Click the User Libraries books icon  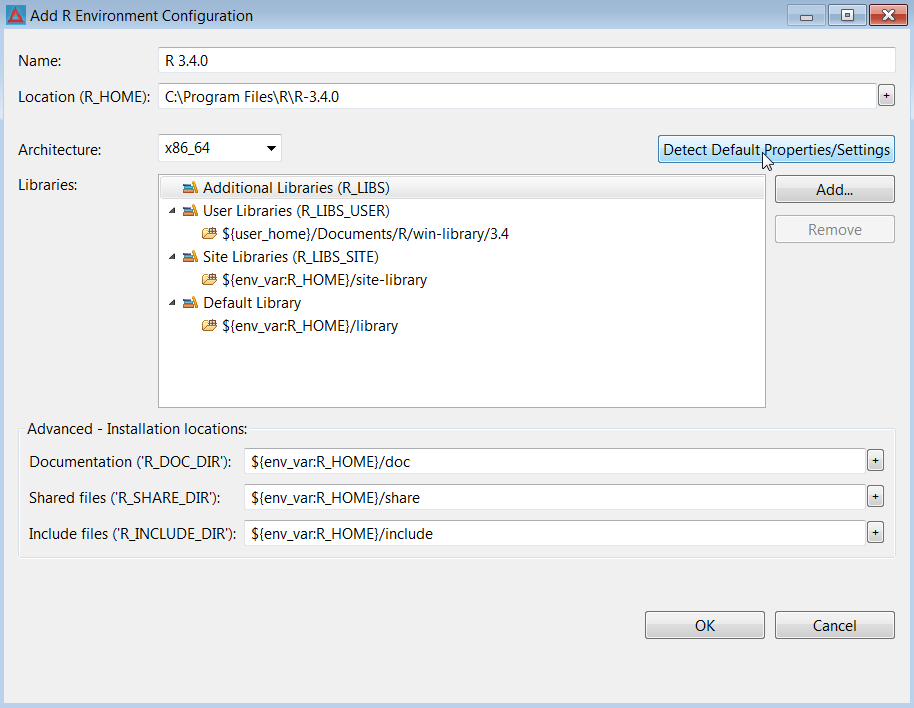click(190, 211)
